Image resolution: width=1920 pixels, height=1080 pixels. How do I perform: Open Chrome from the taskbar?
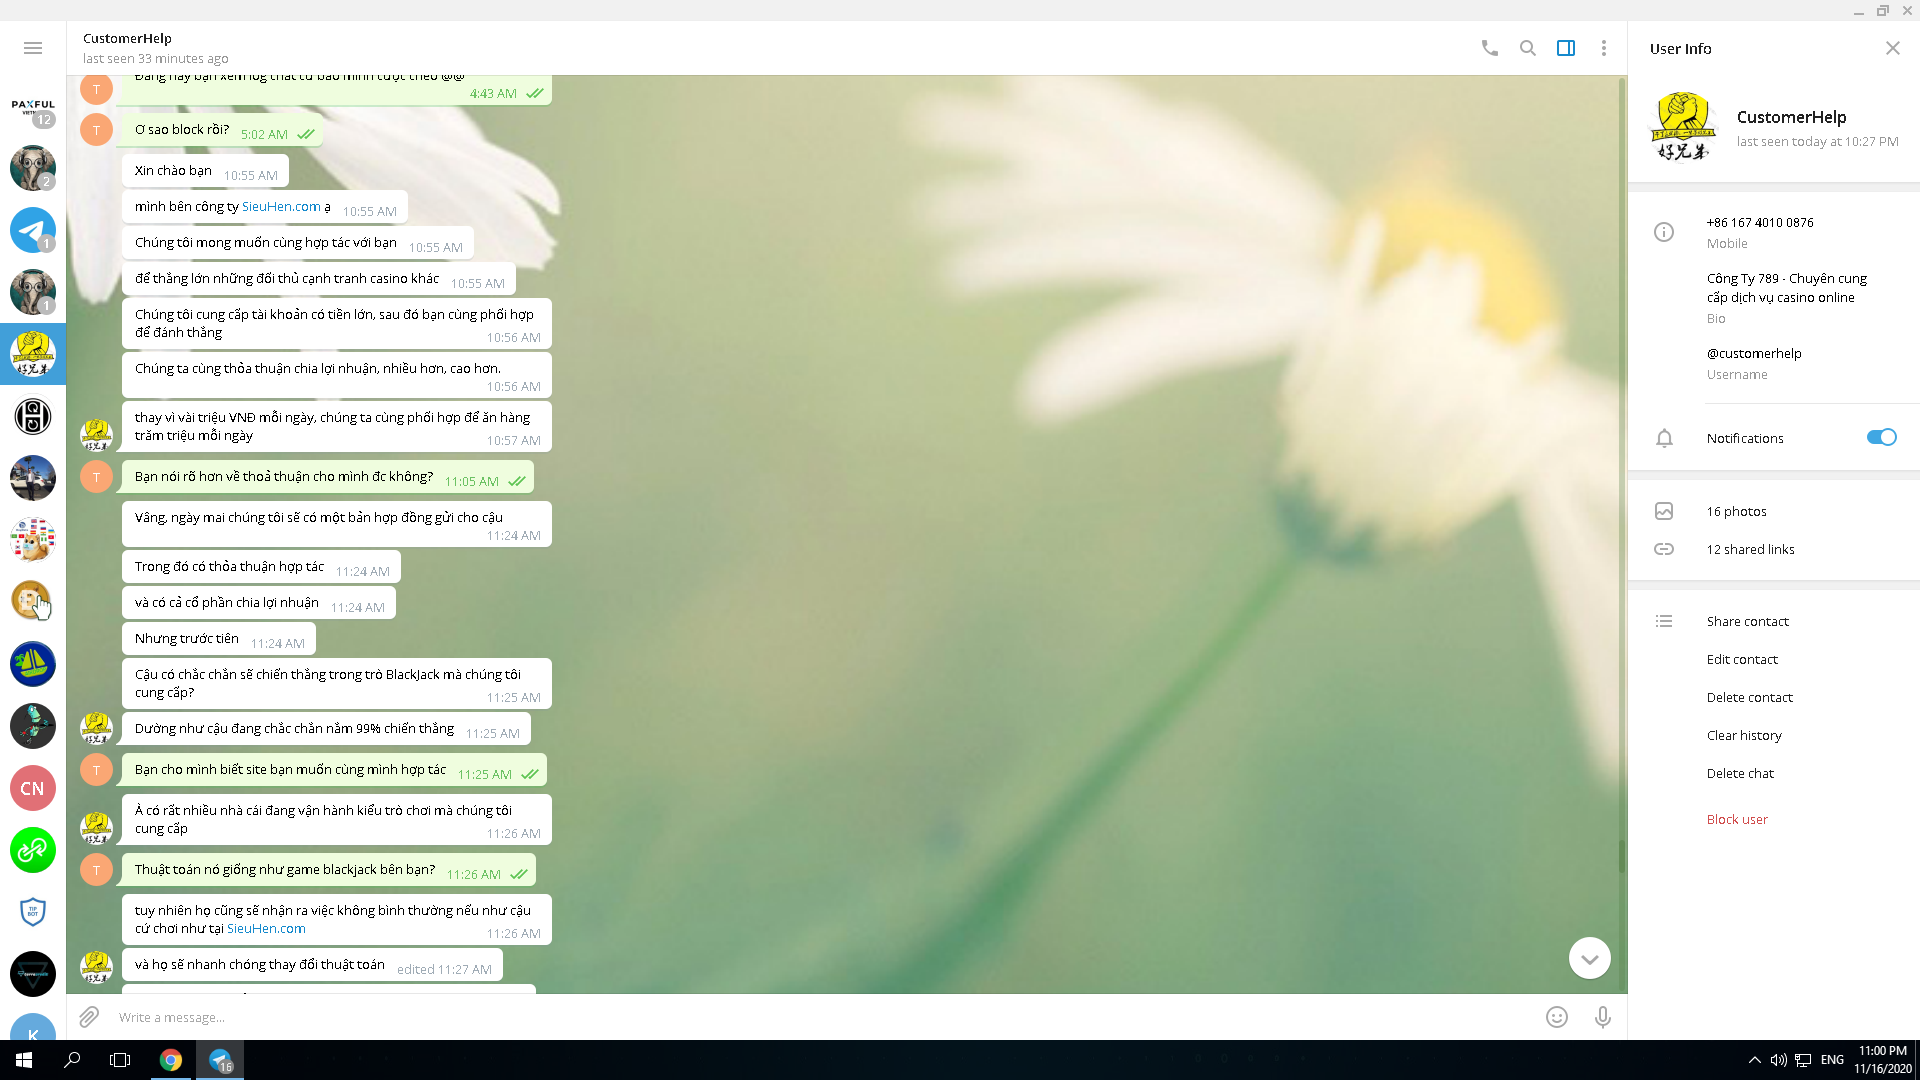tap(171, 1060)
